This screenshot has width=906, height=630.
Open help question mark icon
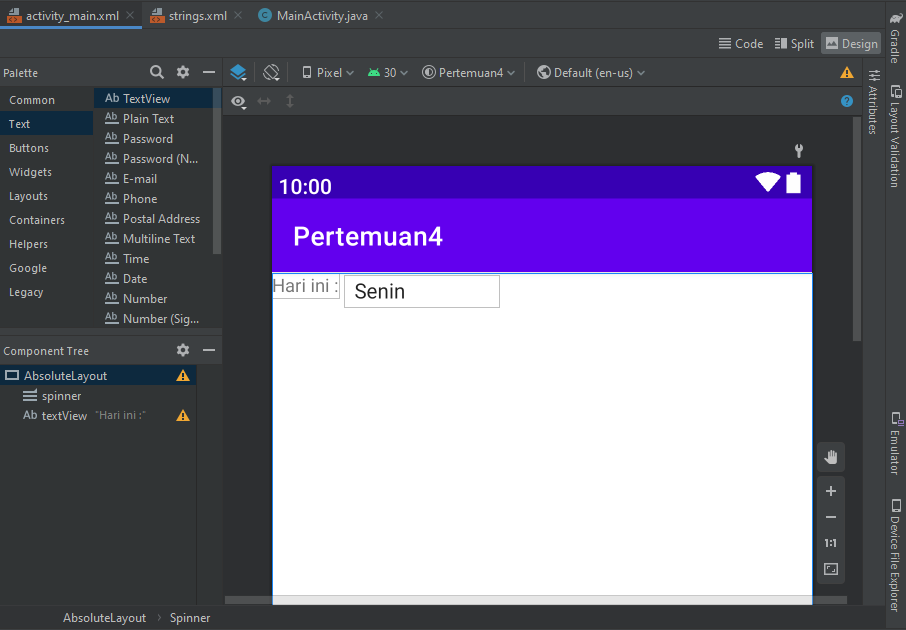[x=846, y=101]
